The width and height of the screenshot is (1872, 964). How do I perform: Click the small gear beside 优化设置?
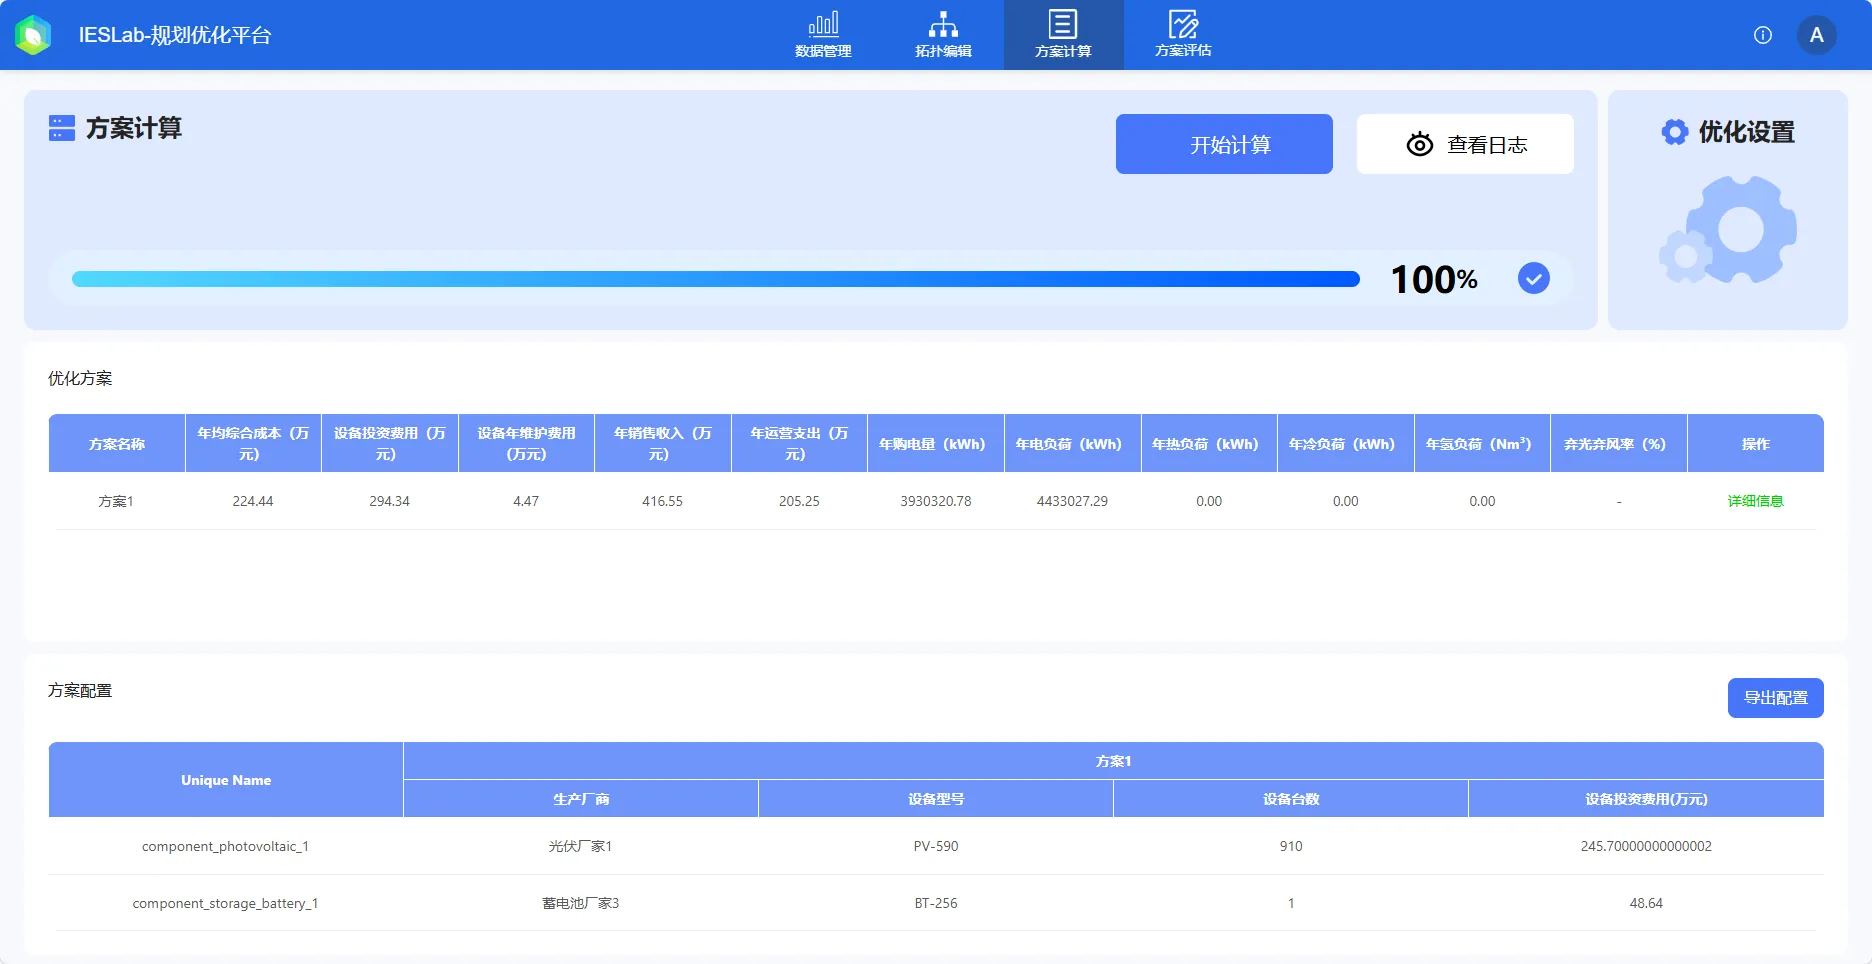click(1675, 132)
